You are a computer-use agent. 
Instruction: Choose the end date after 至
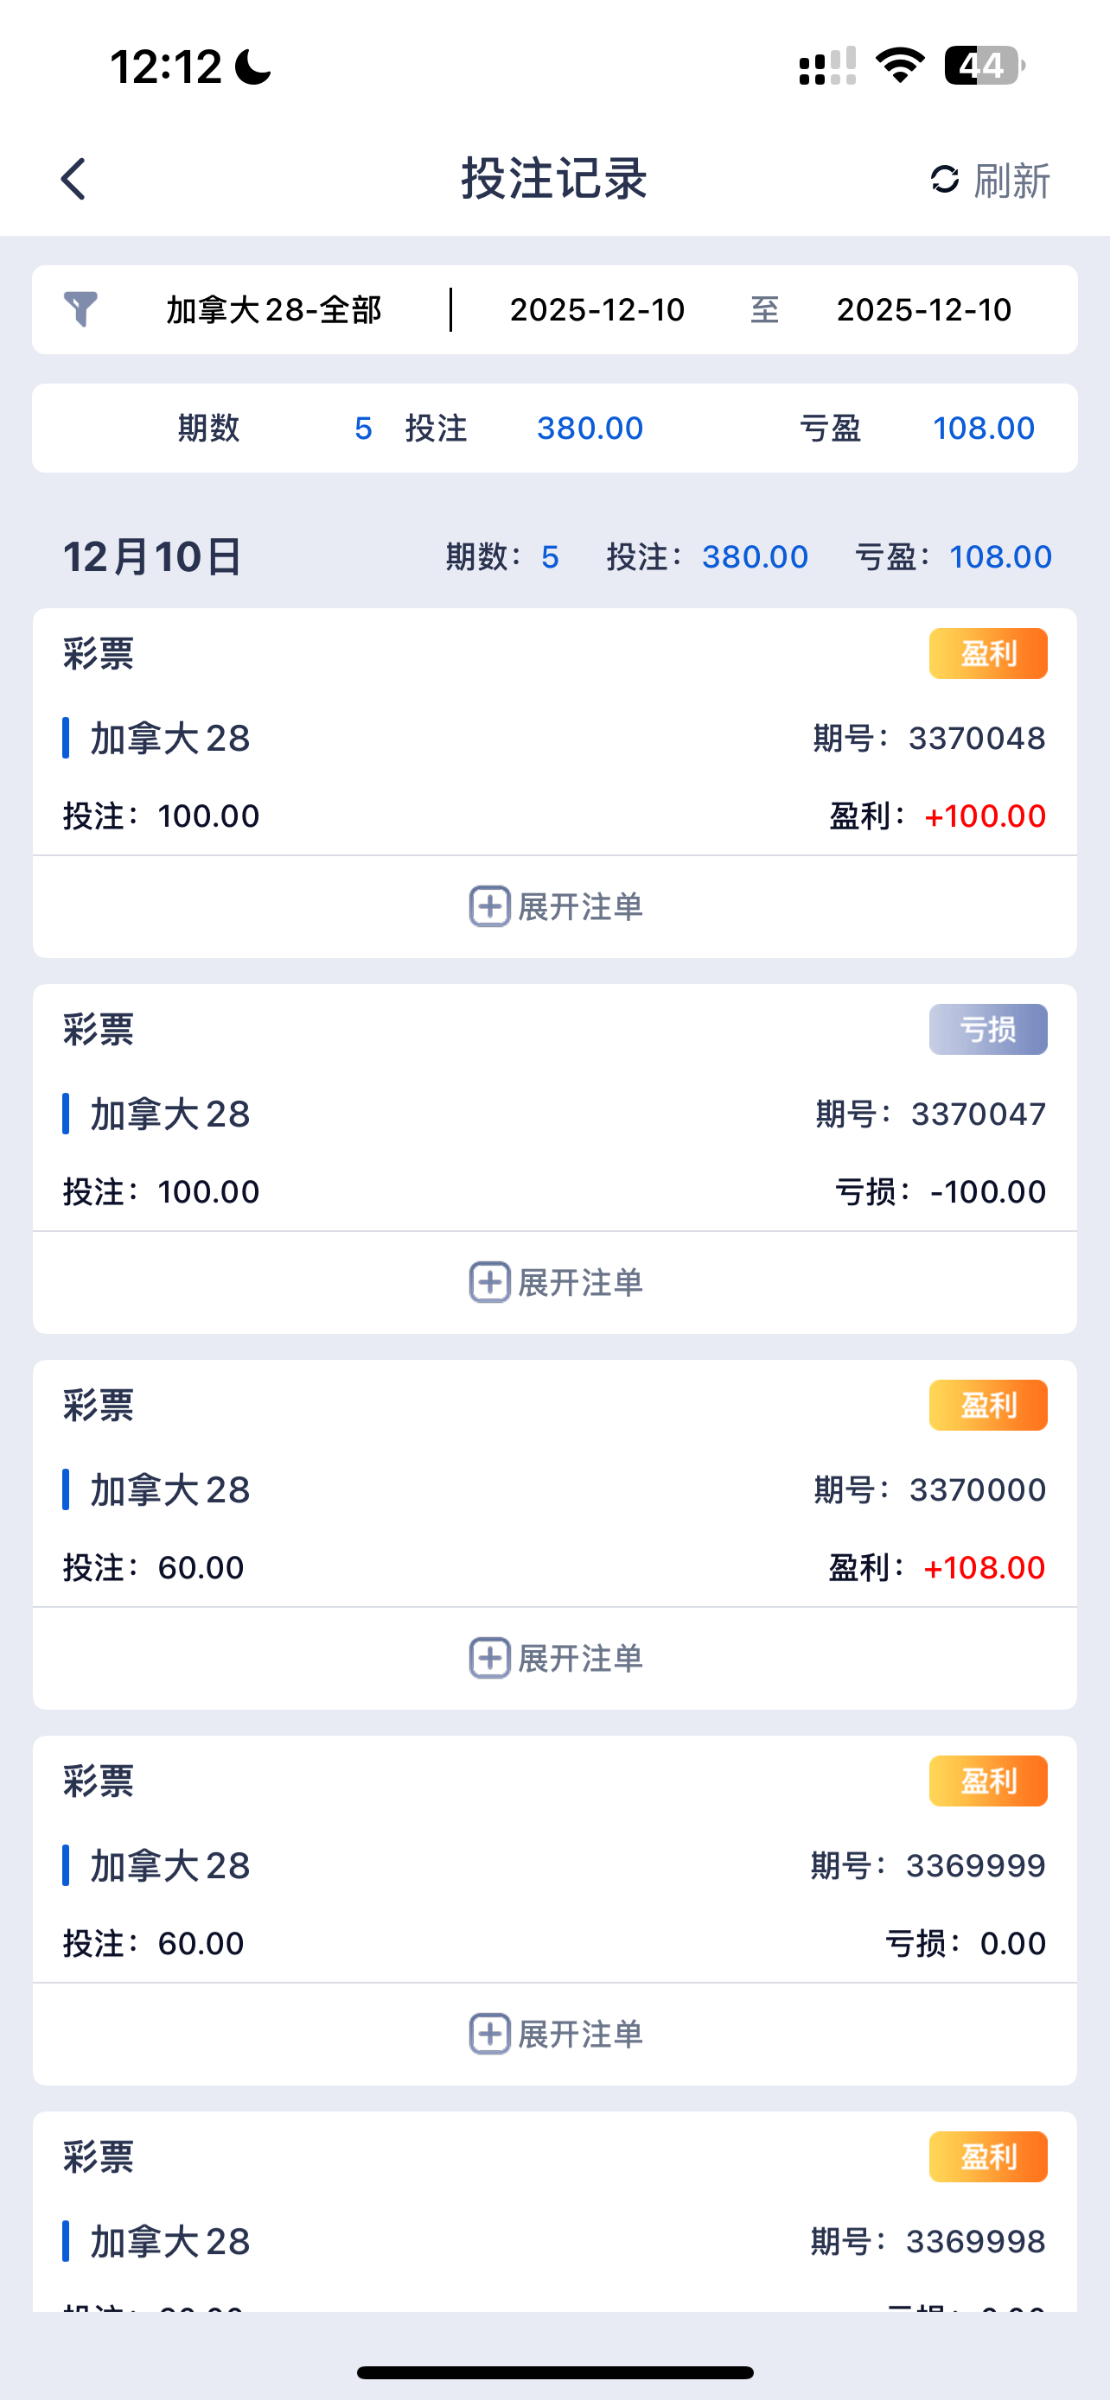(924, 310)
